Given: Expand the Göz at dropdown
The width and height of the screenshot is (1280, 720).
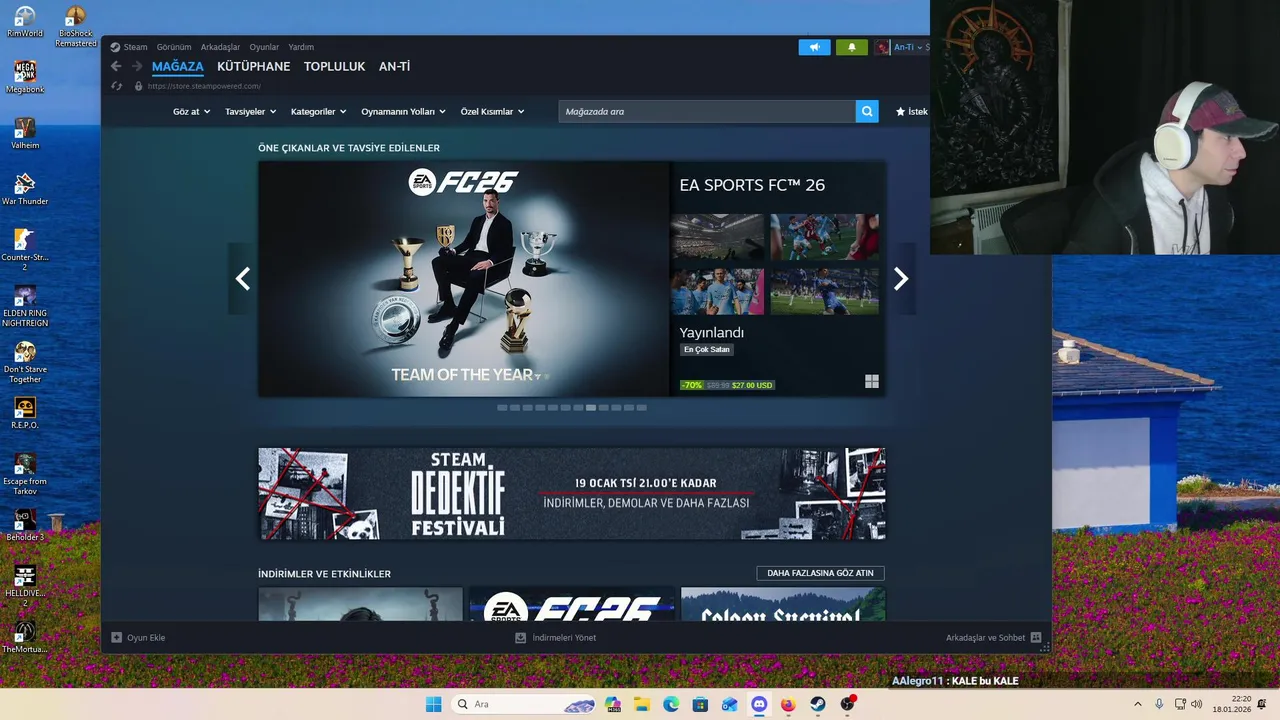Looking at the screenshot, I should point(191,112).
